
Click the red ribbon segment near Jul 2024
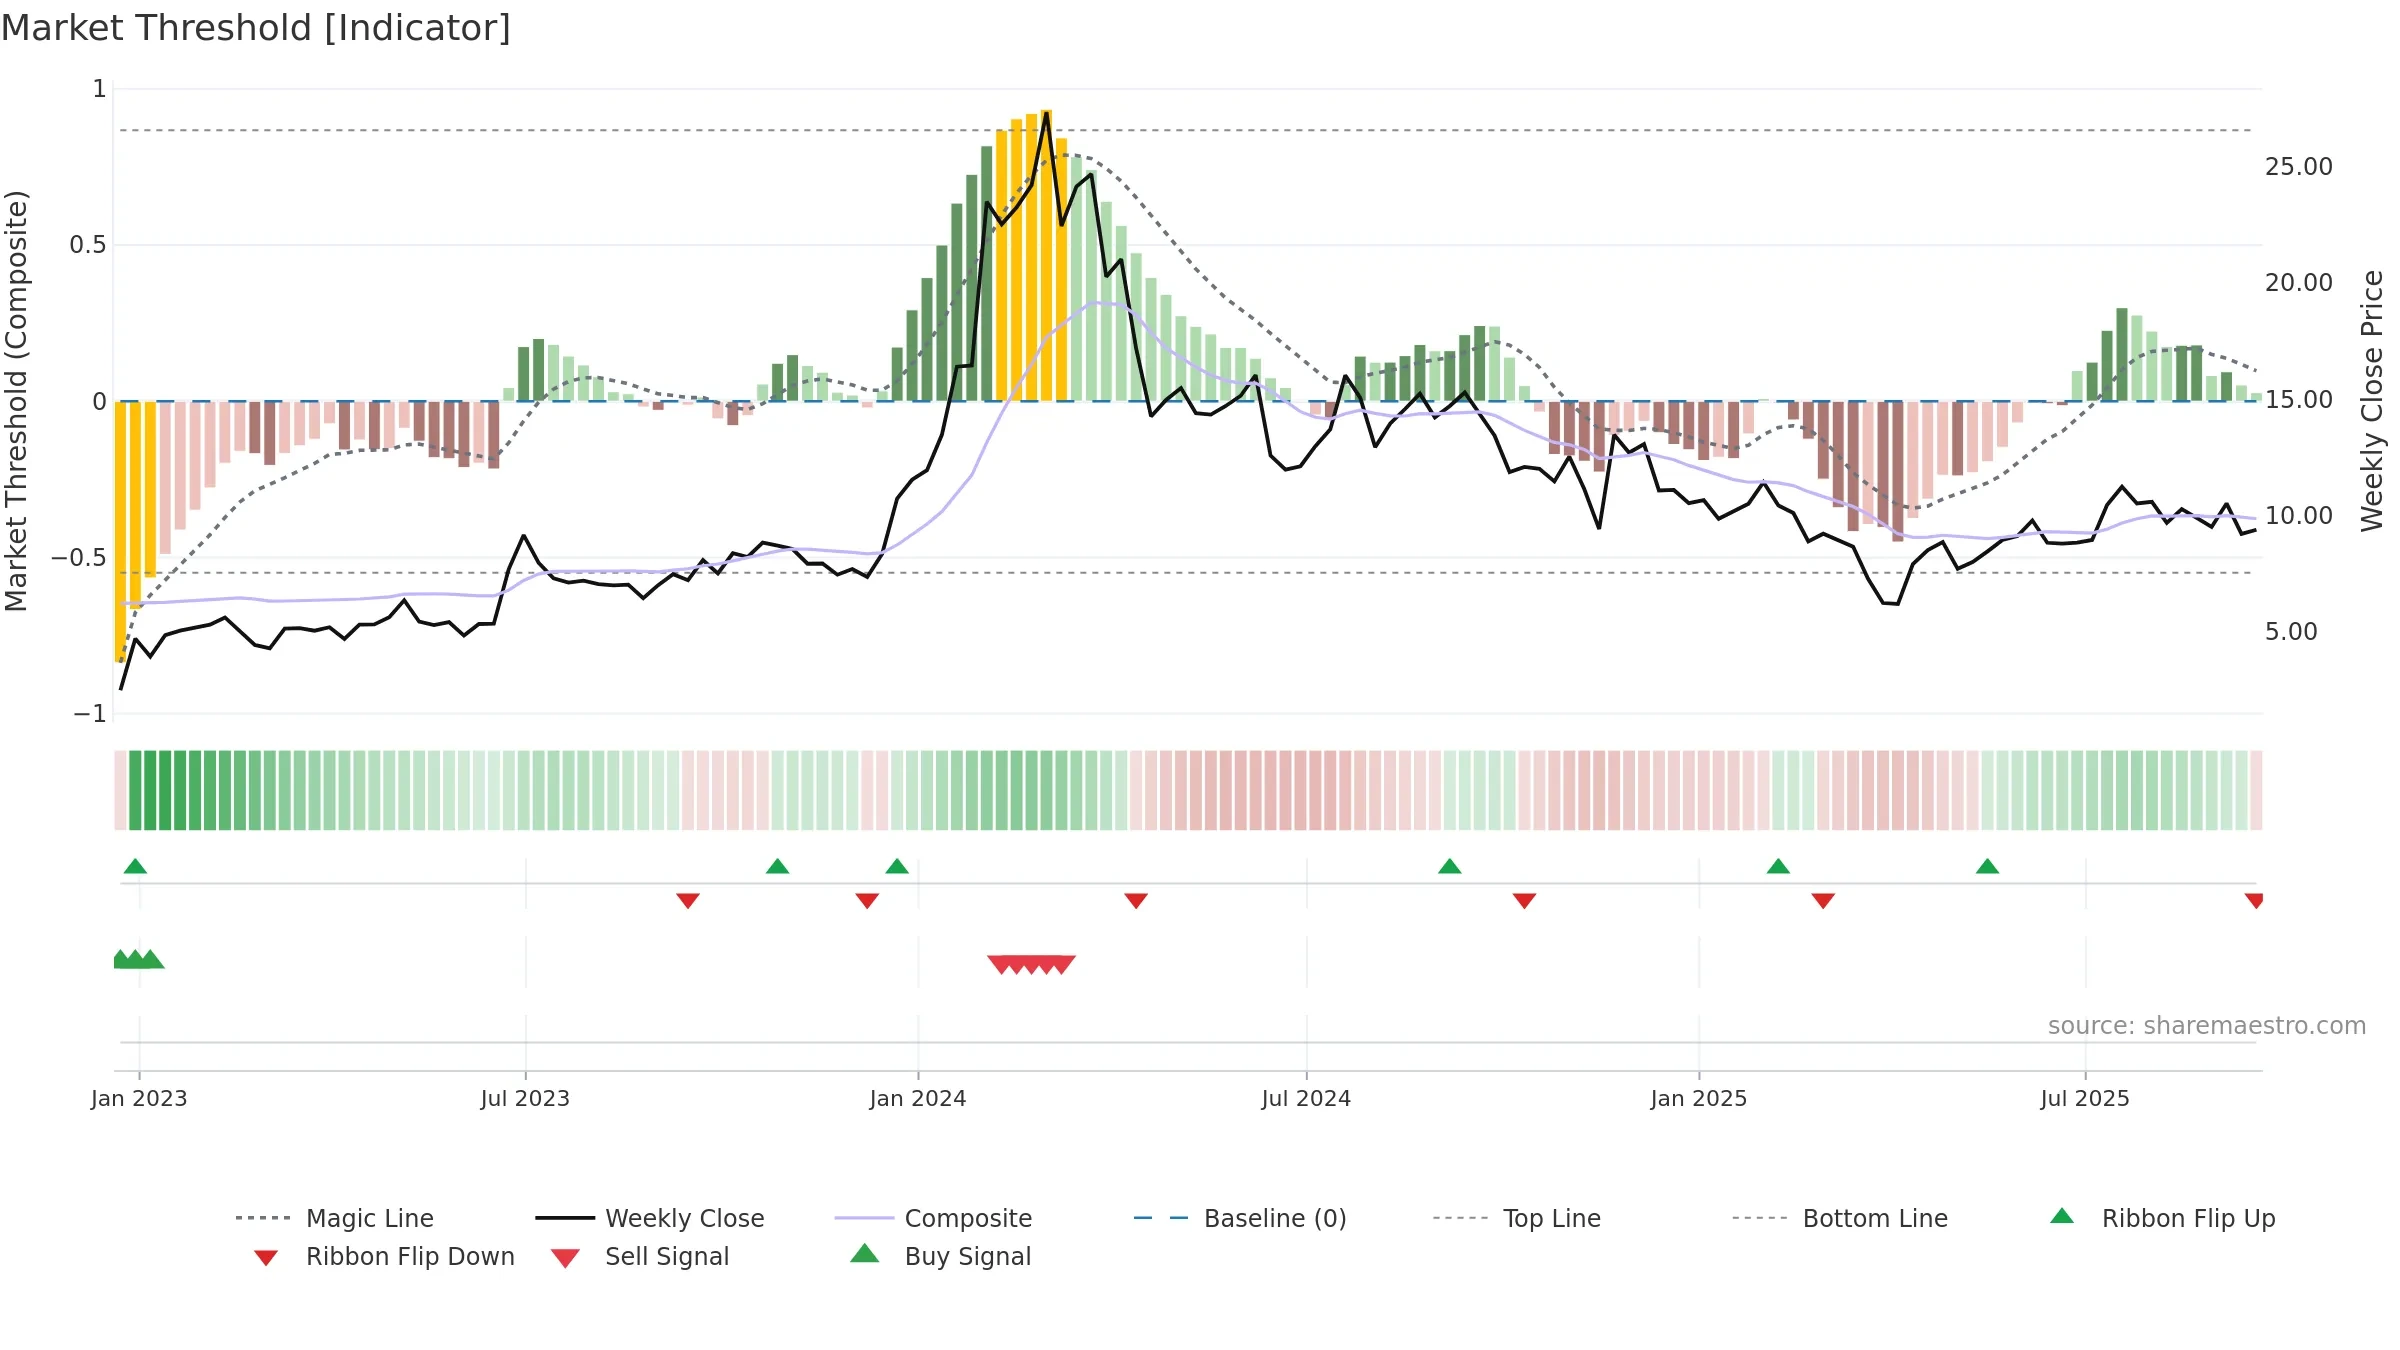click(1301, 790)
